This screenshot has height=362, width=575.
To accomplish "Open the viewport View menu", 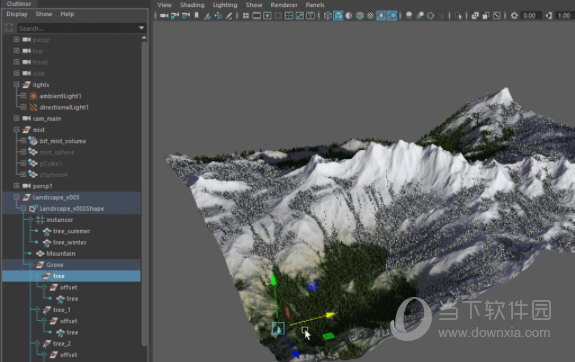I will click(x=164, y=5).
